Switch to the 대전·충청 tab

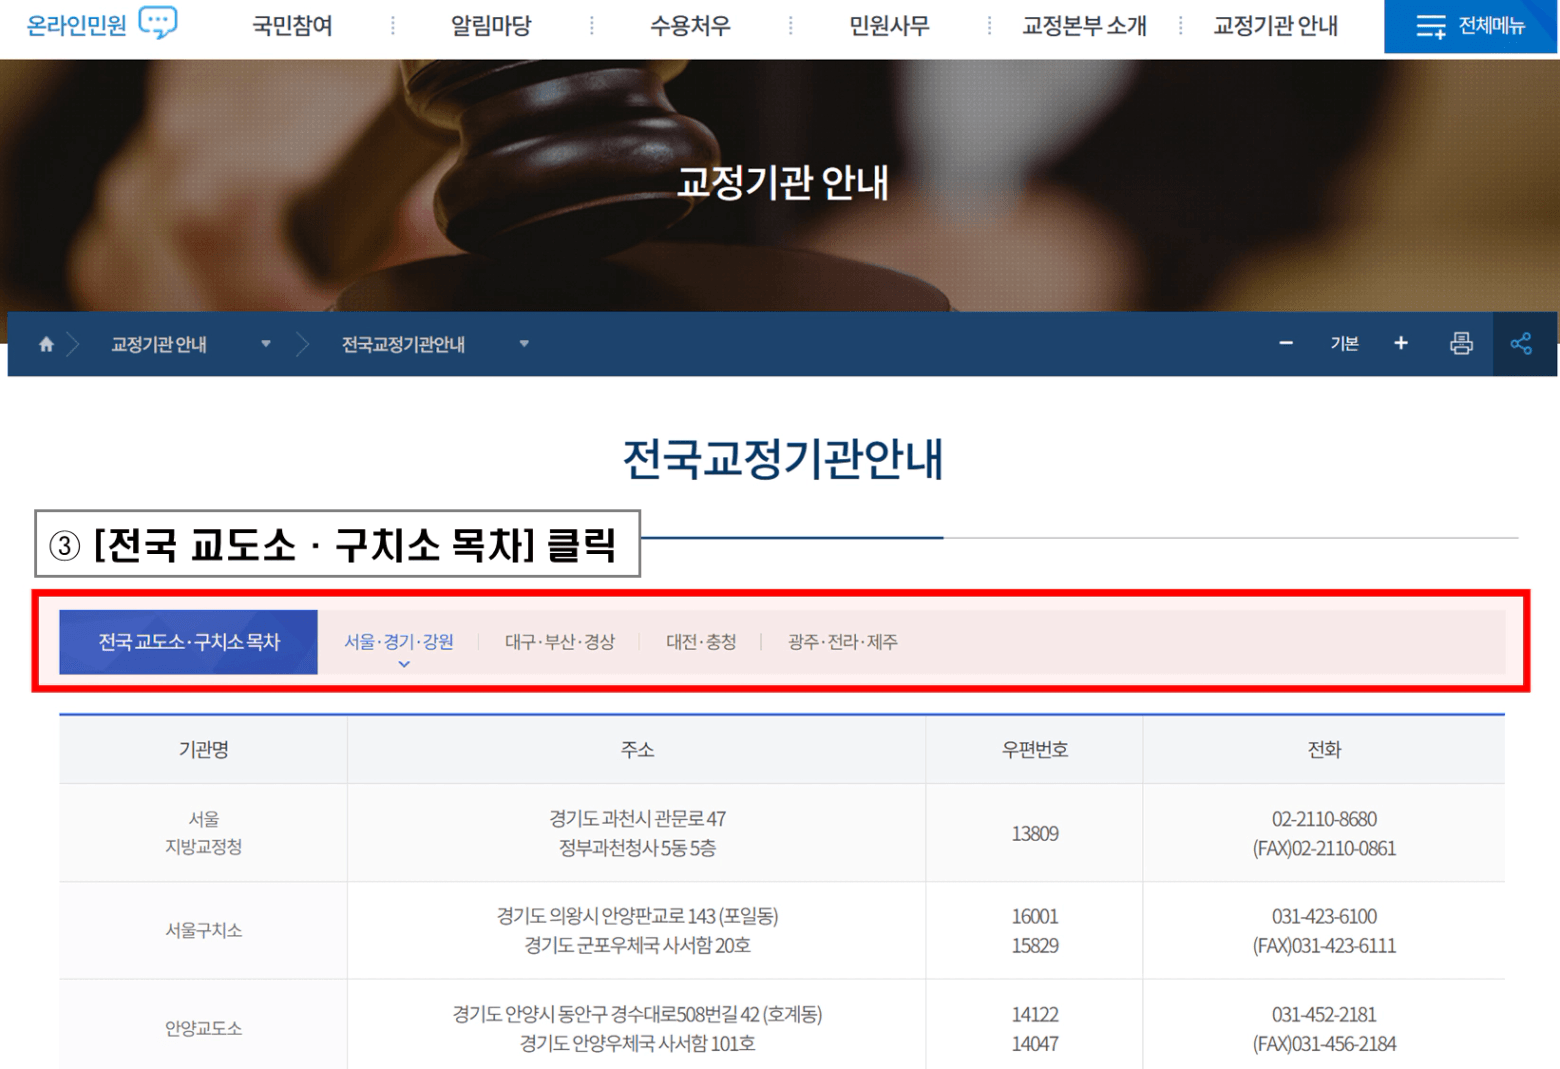tap(701, 642)
